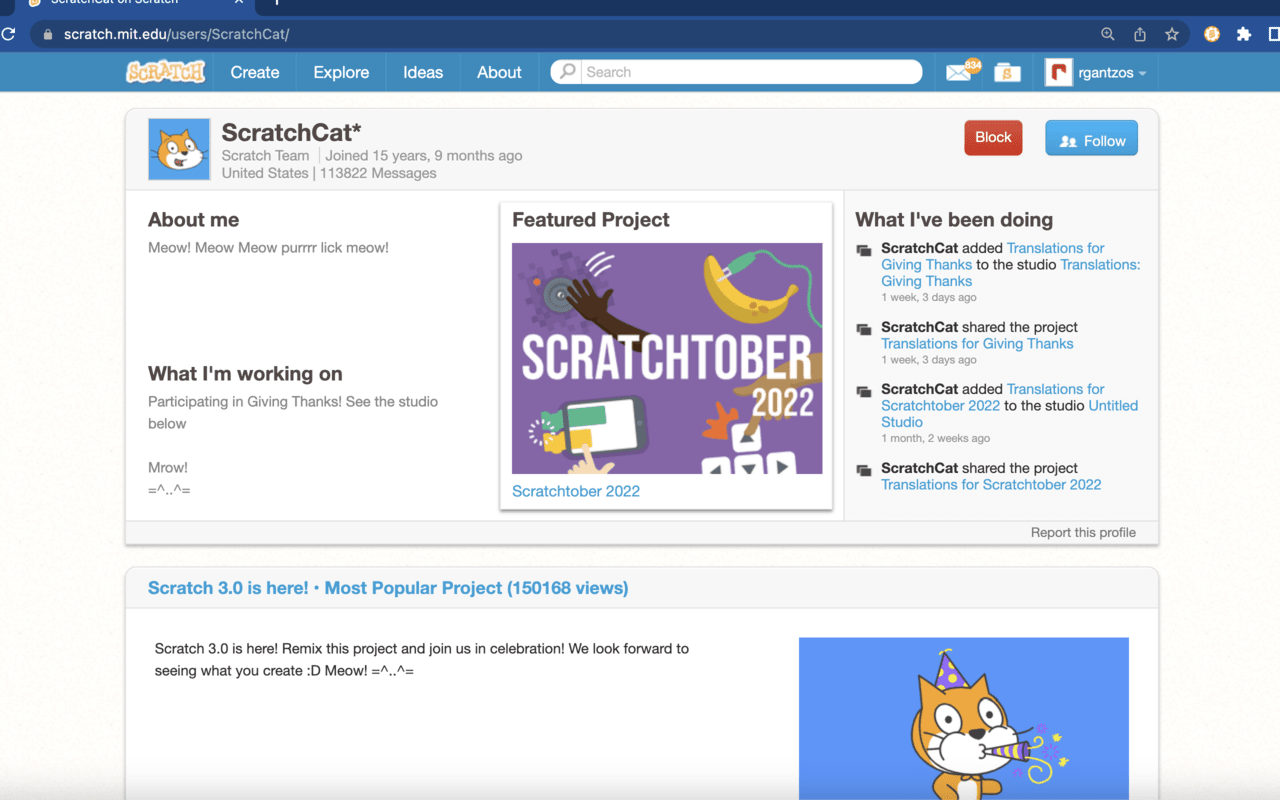Open My Stuff folder icon
The height and width of the screenshot is (800, 1280).
coord(1006,71)
